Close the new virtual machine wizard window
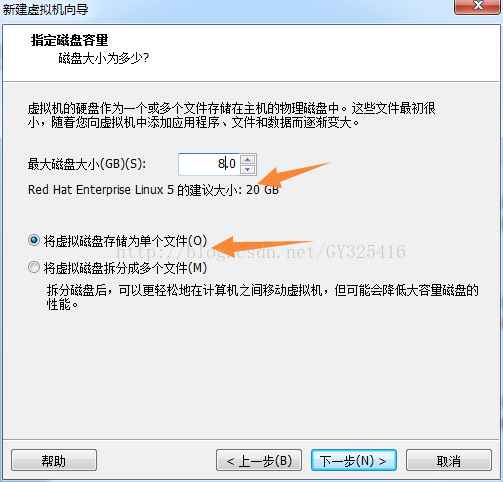The image size is (503, 482). (478, 6)
